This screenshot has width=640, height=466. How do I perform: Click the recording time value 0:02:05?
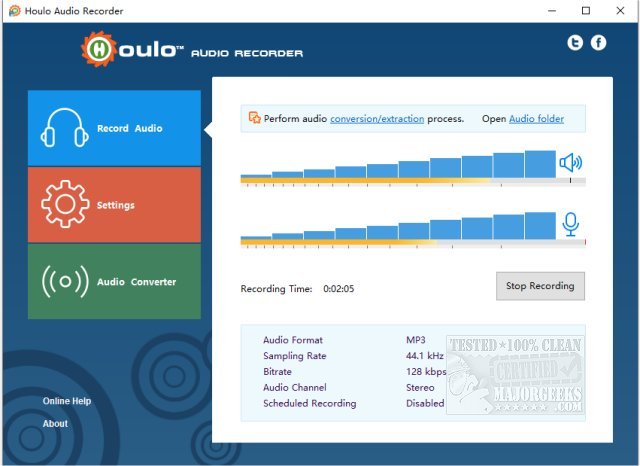click(339, 289)
